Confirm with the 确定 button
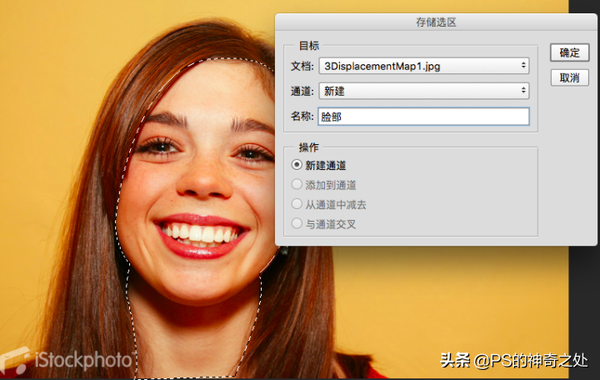 click(x=569, y=52)
